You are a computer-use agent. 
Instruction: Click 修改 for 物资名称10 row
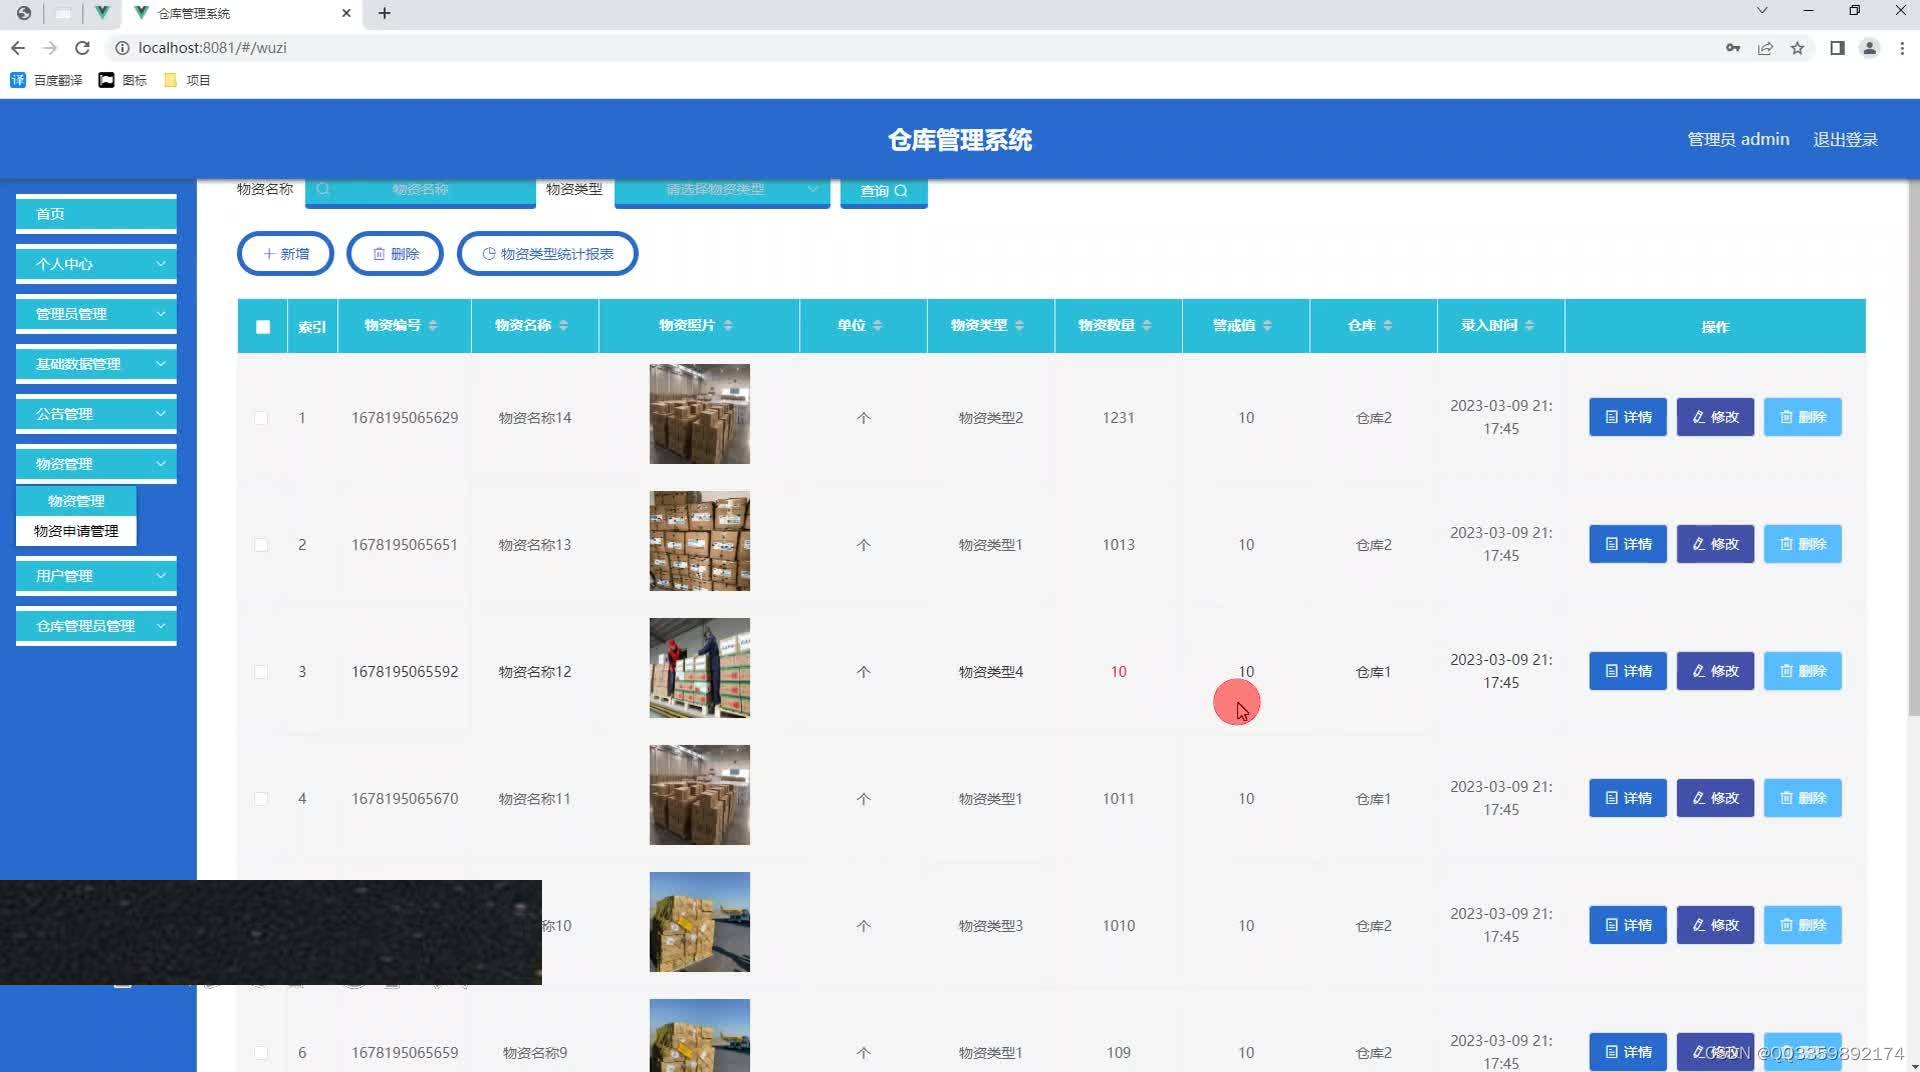(1715, 925)
